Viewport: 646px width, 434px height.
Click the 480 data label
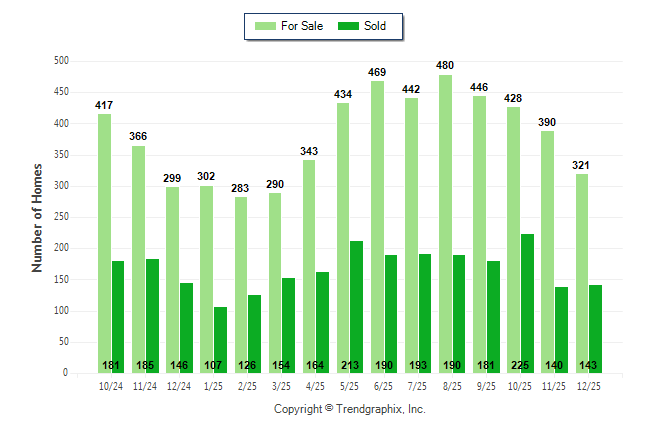click(445, 66)
